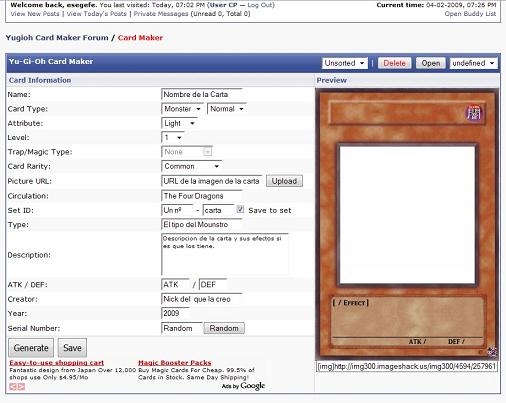
Task: Open the Level selector dropdown
Action: (x=173, y=138)
